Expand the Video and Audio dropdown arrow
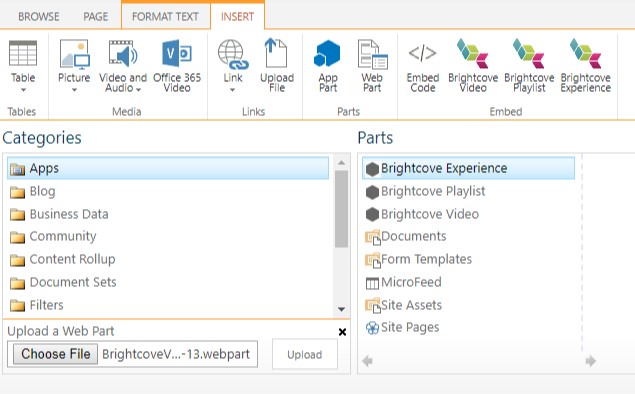This screenshot has height=394, width=635. click(139, 89)
